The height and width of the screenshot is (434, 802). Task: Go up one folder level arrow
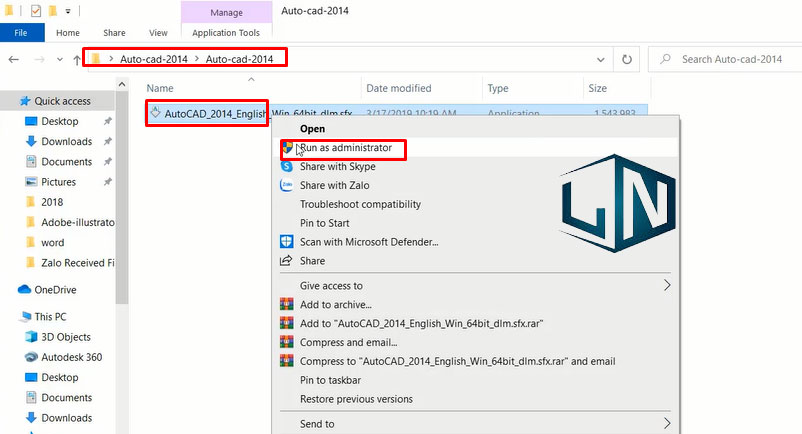(77, 60)
